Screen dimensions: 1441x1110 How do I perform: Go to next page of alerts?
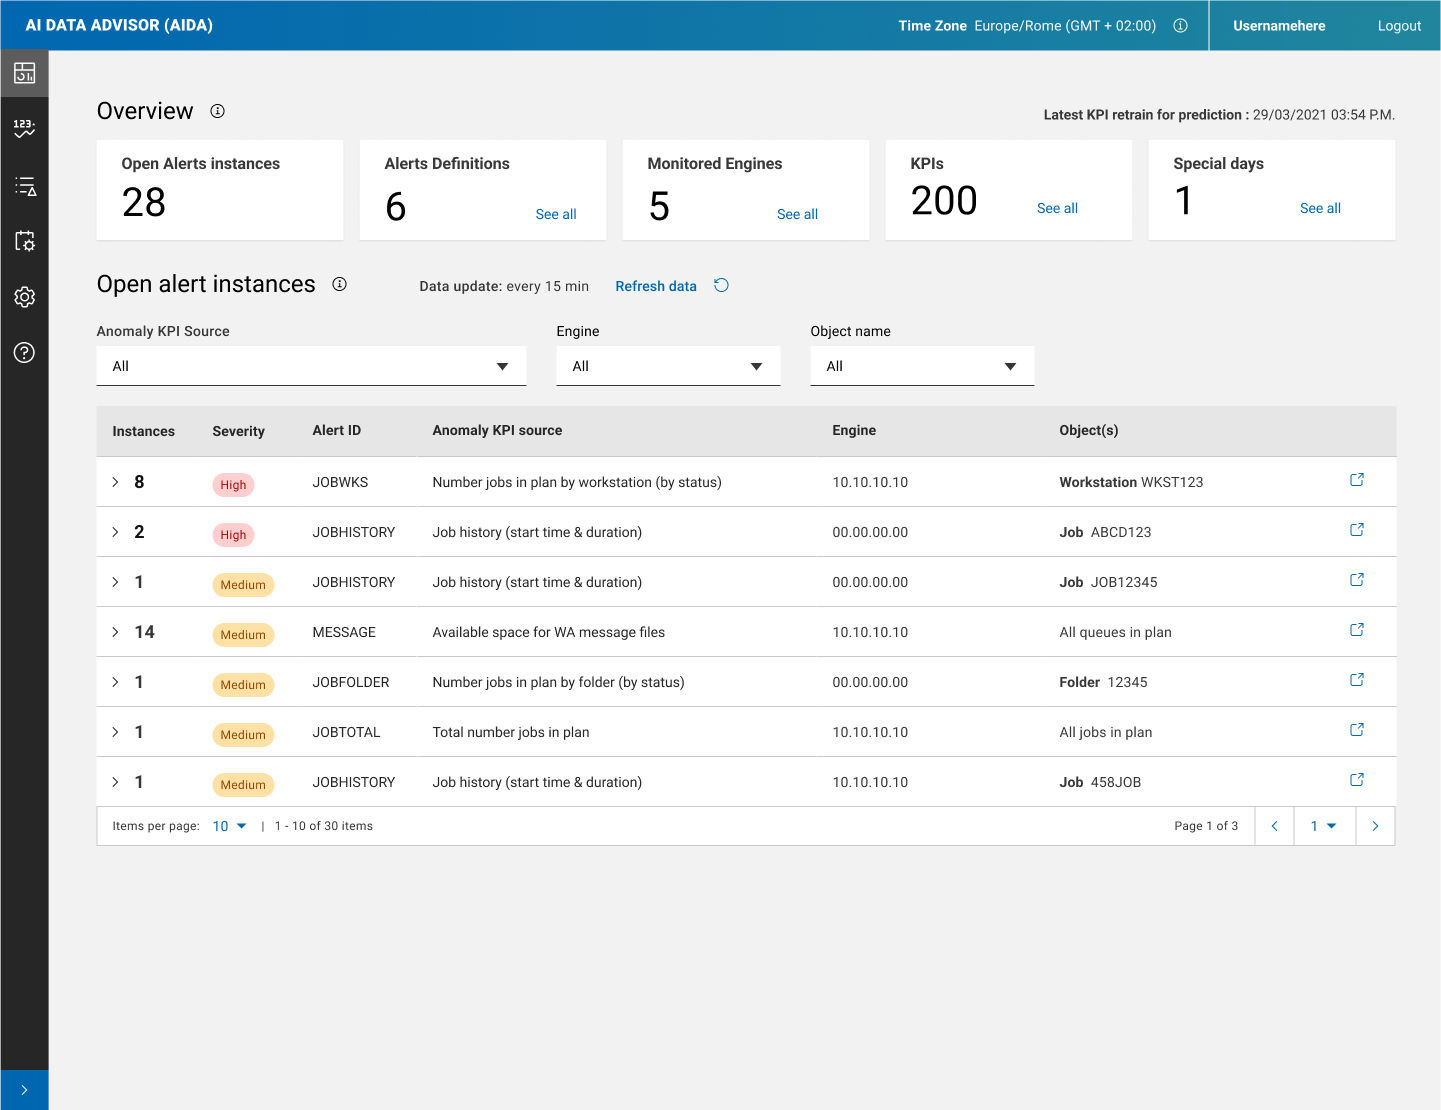pyautogui.click(x=1375, y=826)
